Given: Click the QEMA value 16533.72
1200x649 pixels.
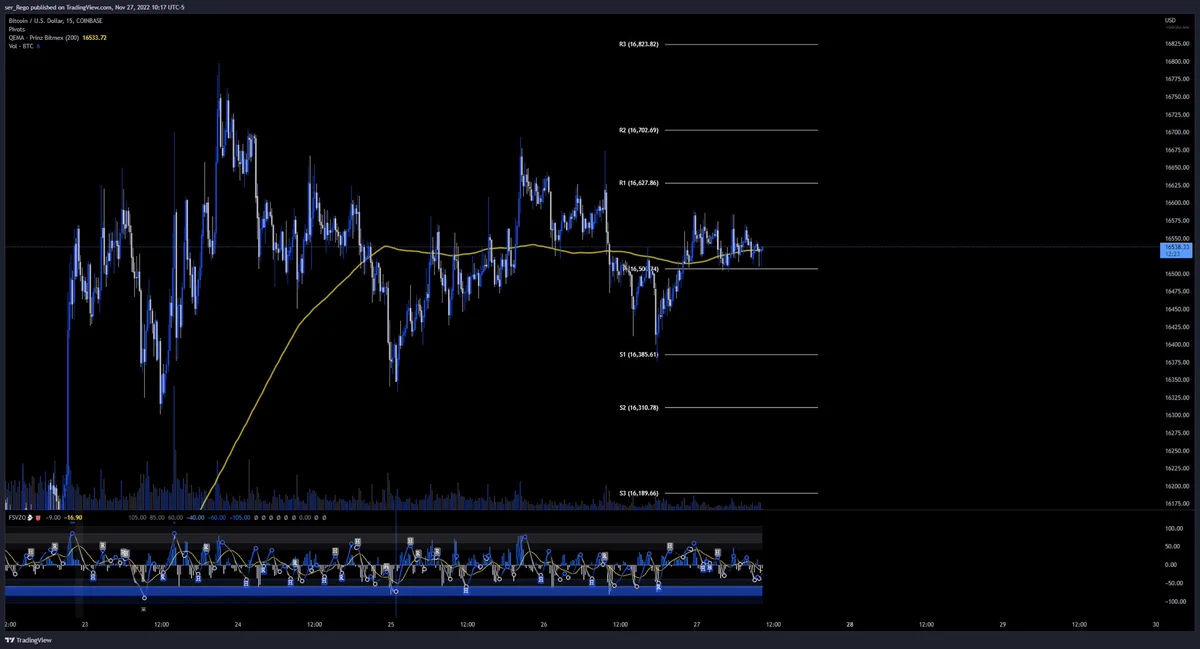Looking at the screenshot, I should 95,38.
